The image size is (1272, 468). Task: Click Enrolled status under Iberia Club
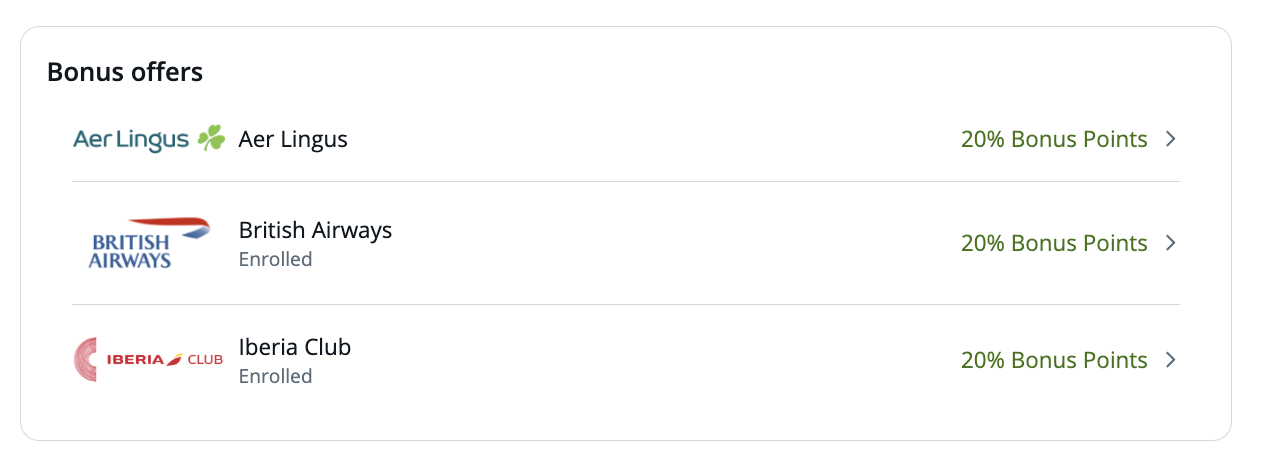coord(275,376)
